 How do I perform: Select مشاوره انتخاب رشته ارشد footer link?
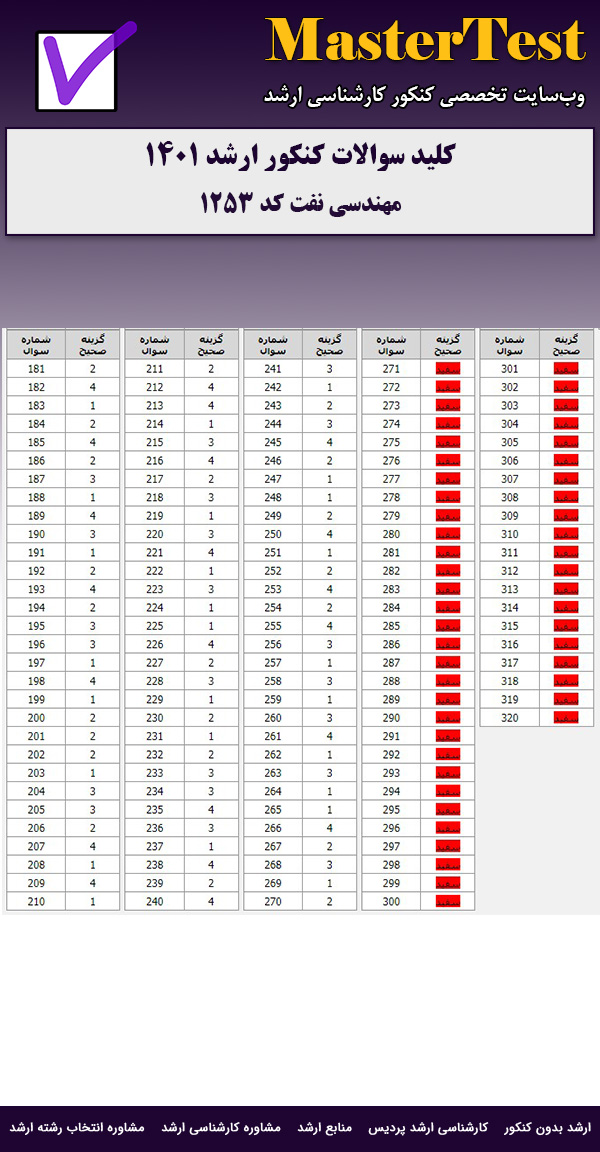[78, 1127]
